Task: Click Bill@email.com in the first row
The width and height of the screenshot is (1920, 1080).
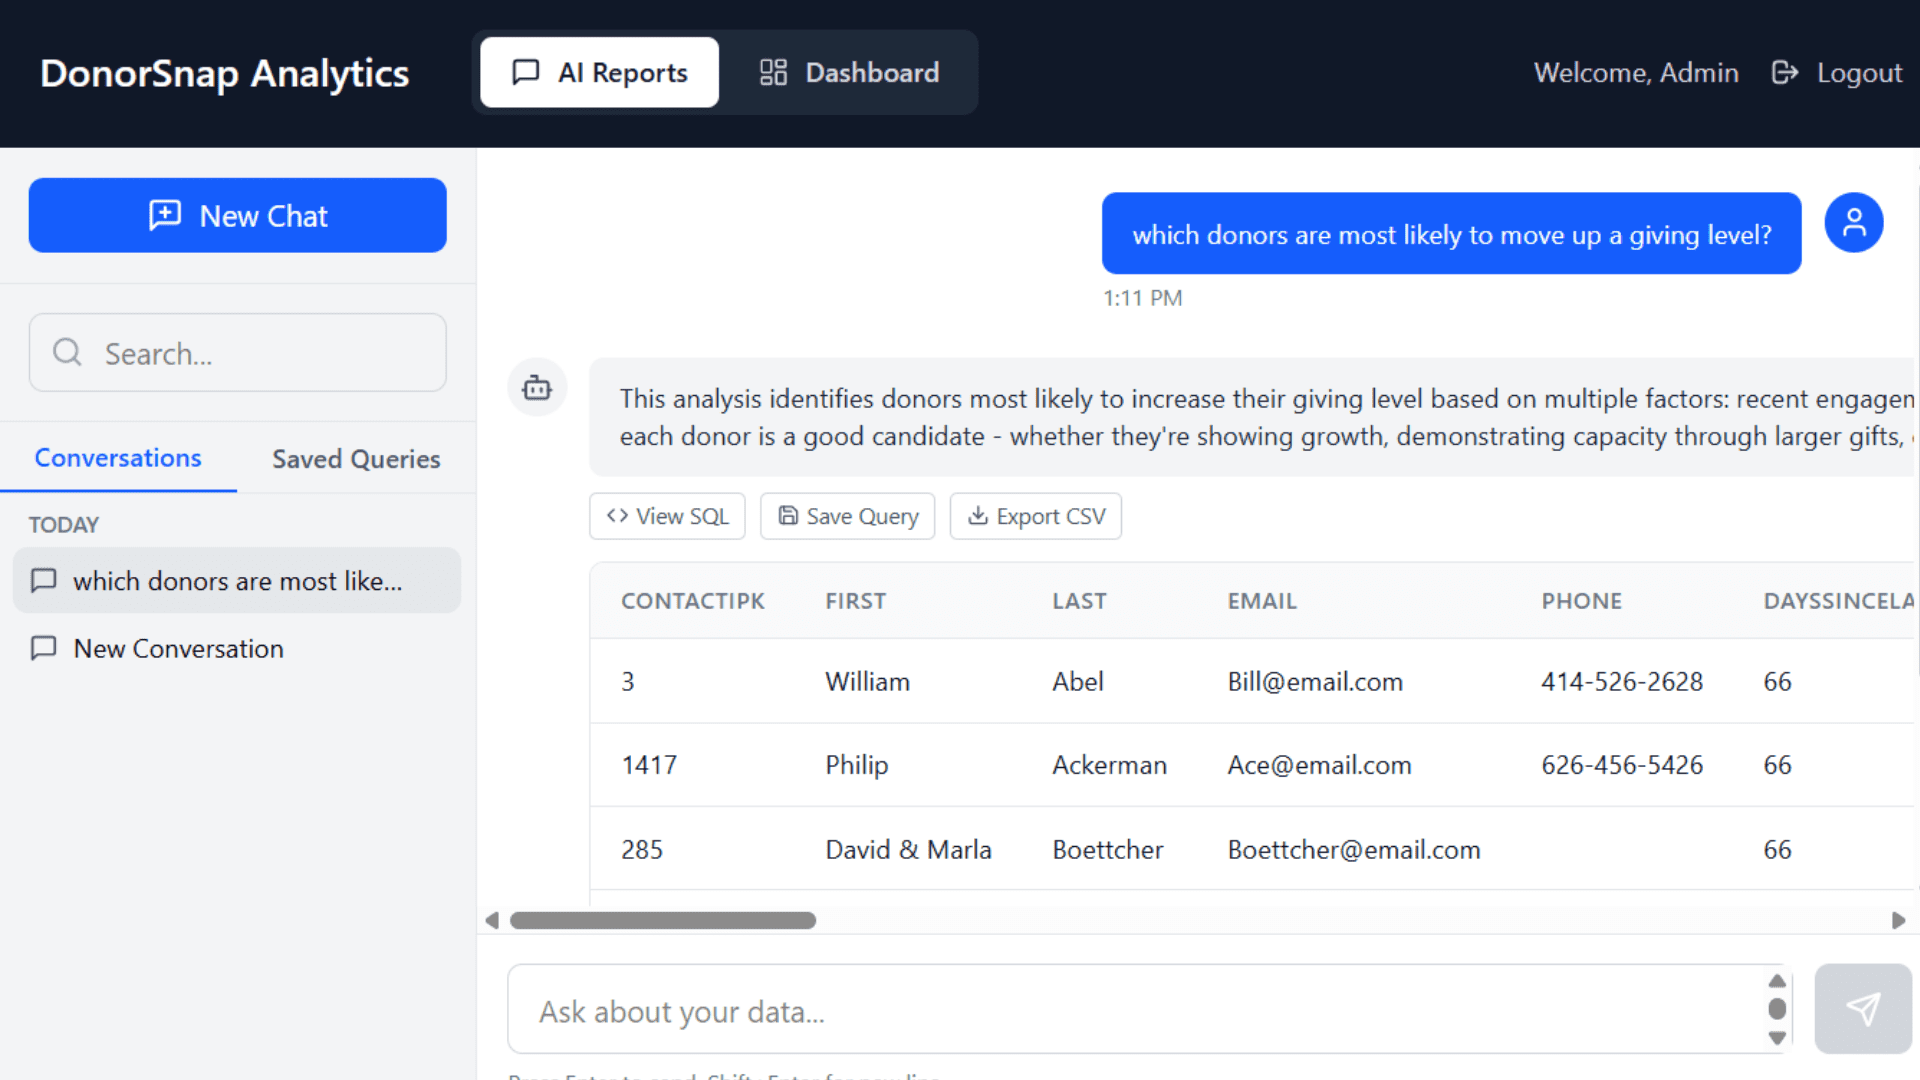Action: coord(1315,682)
